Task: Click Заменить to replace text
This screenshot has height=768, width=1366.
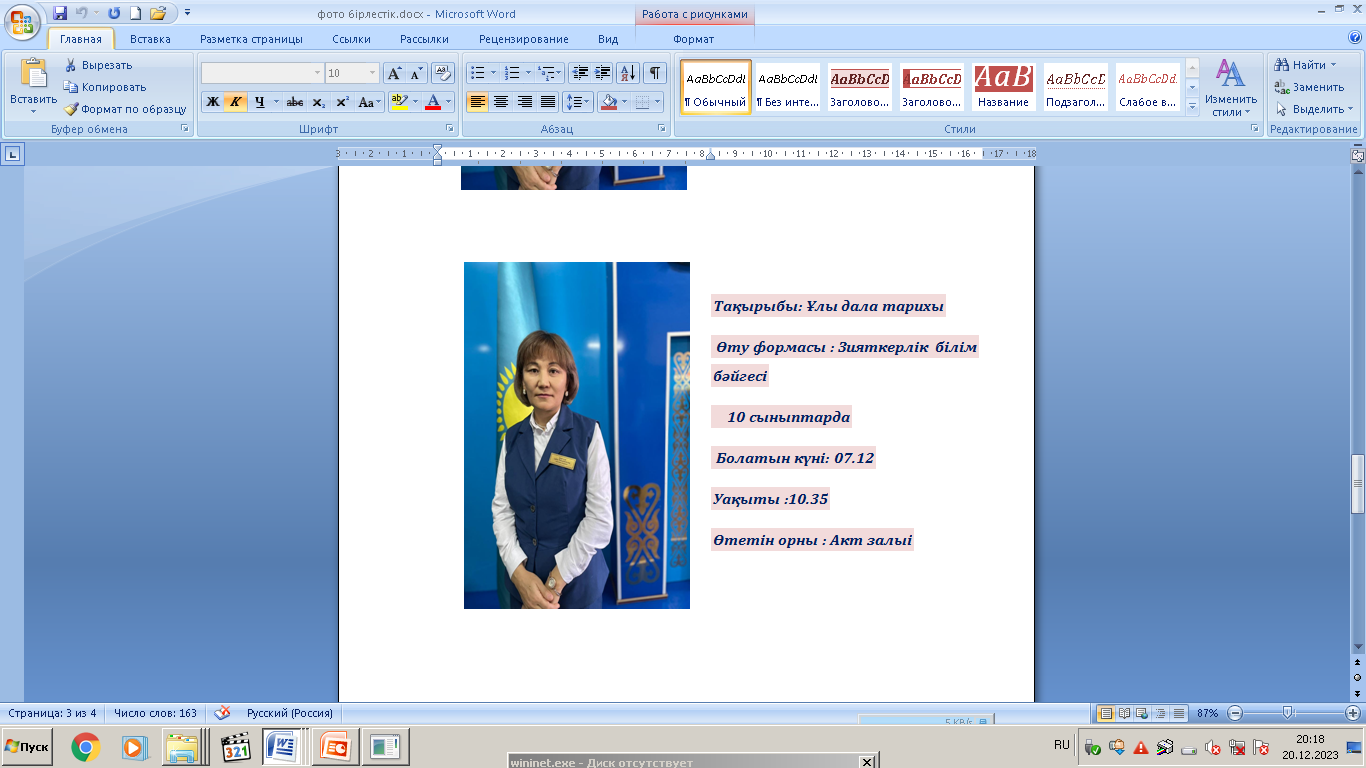Action: pos(1309,87)
